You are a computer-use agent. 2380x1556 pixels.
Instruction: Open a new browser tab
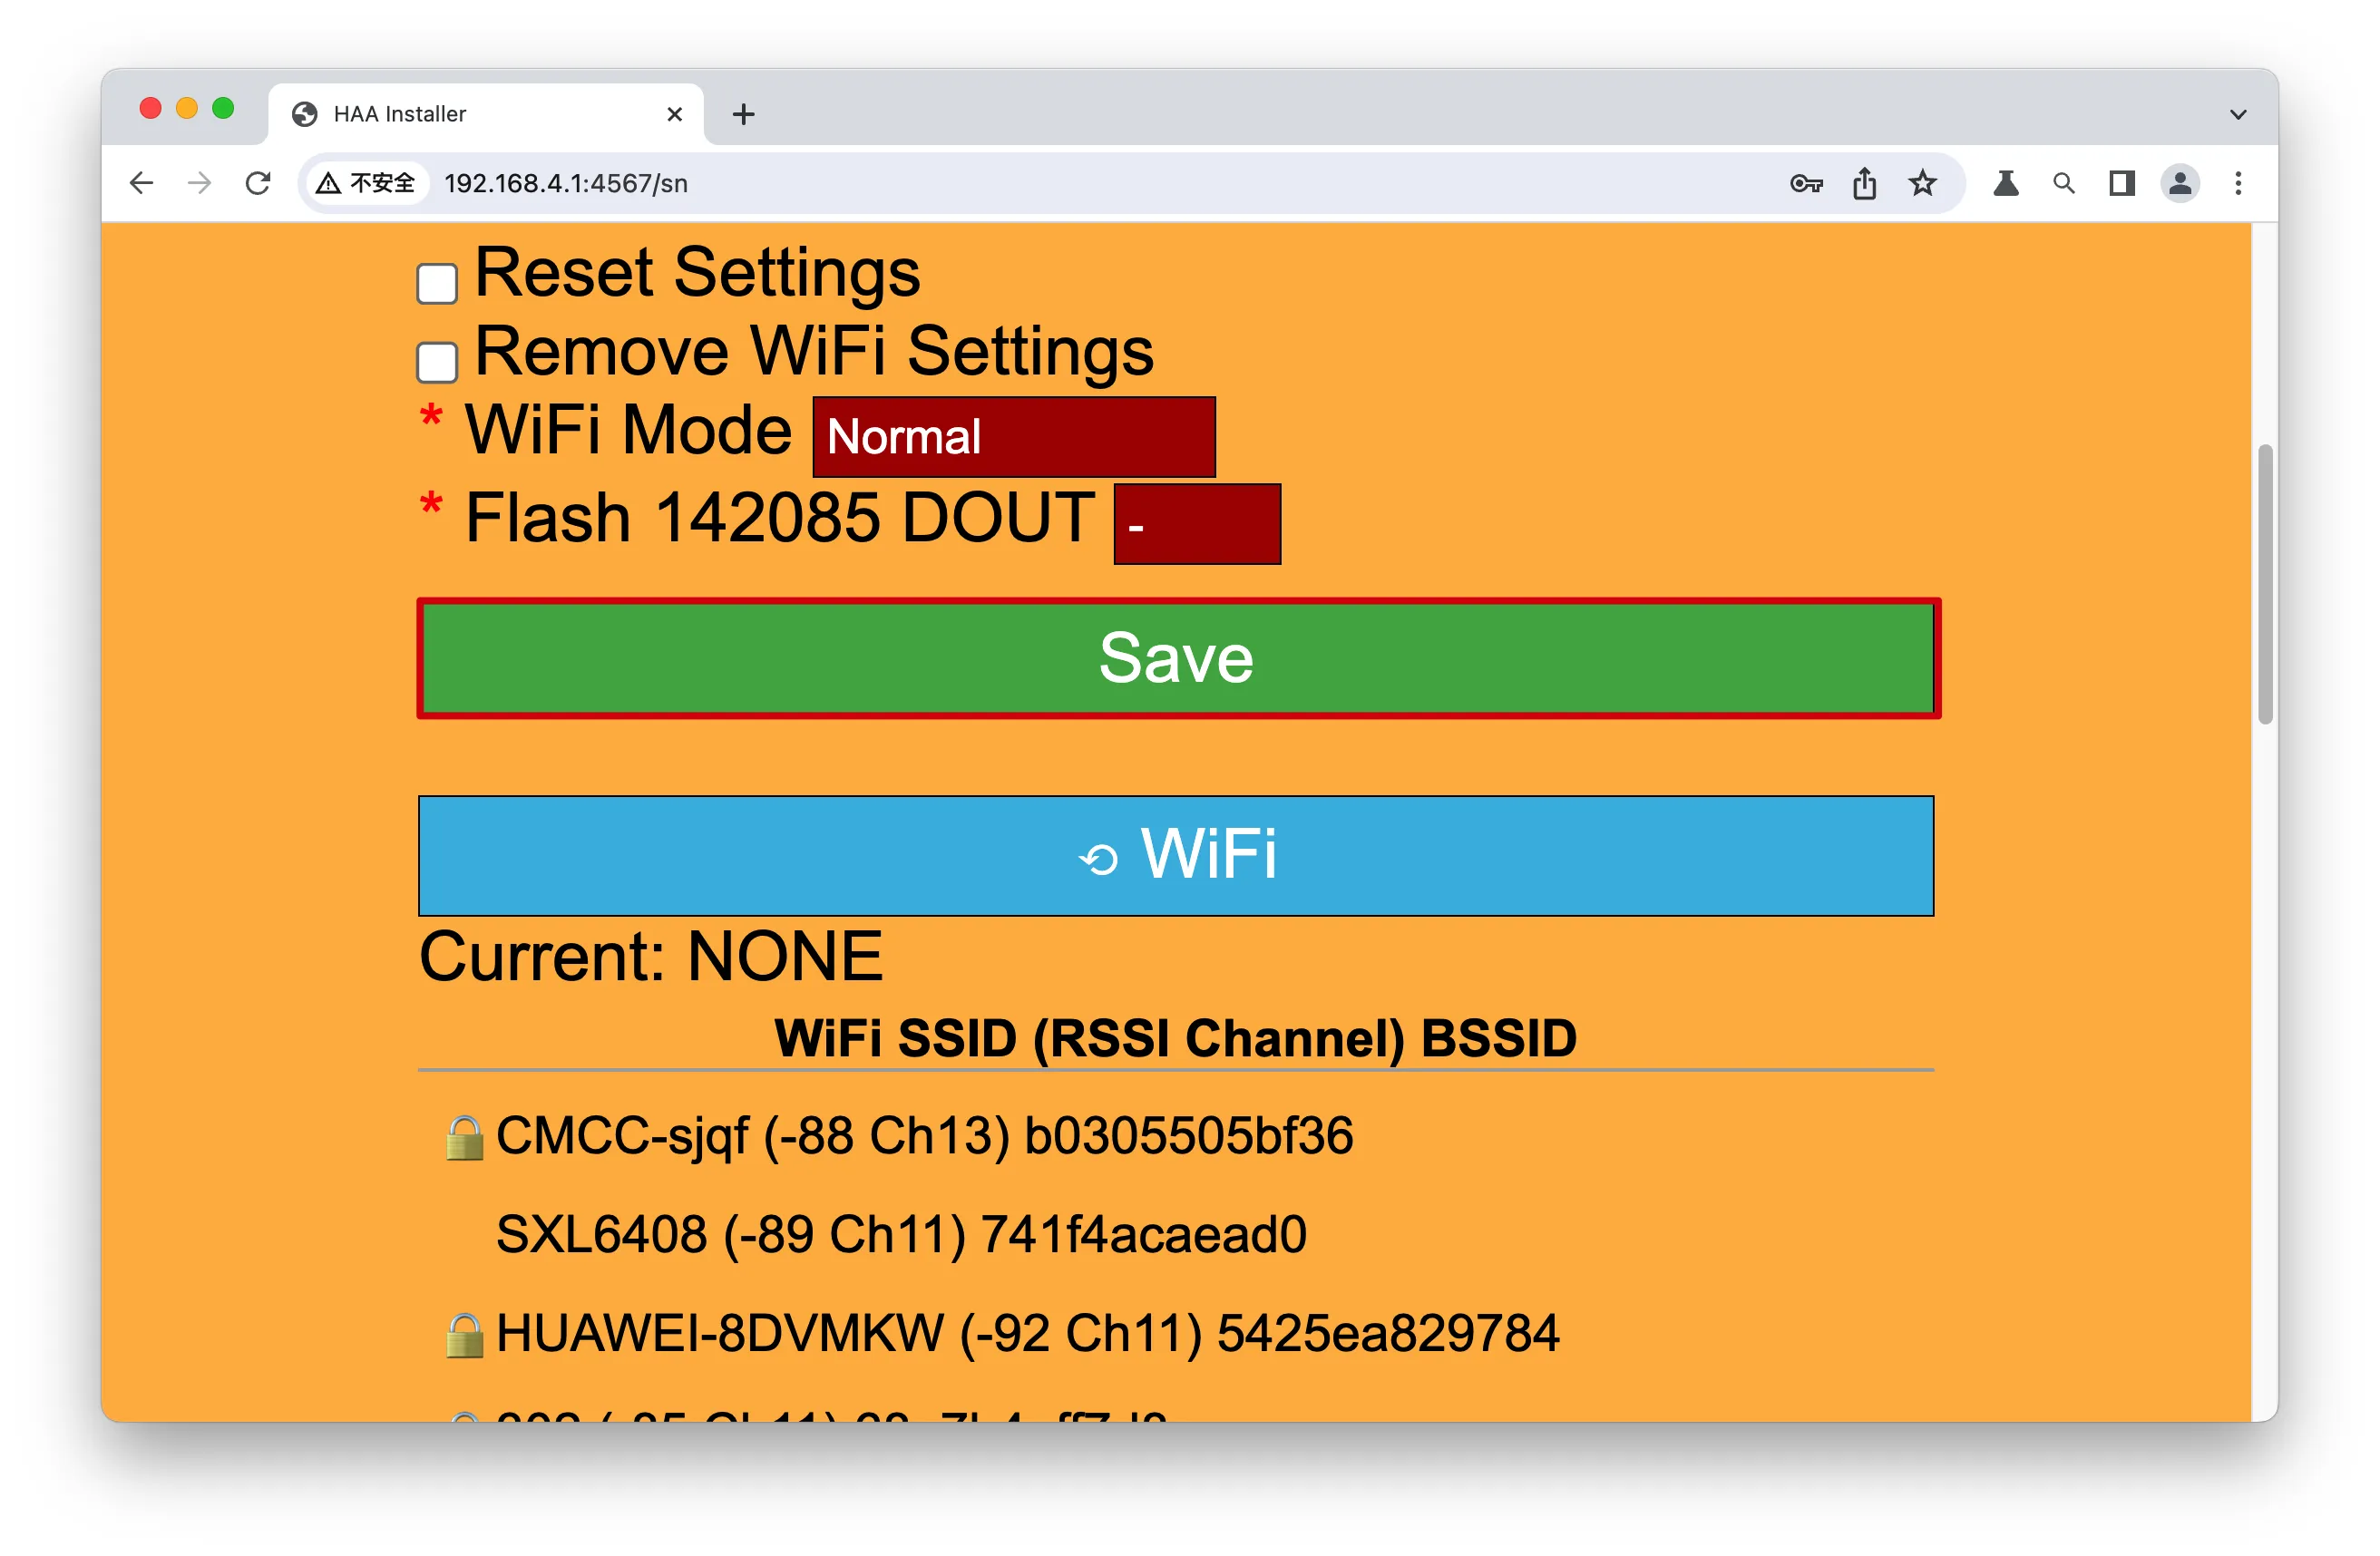click(743, 114)
